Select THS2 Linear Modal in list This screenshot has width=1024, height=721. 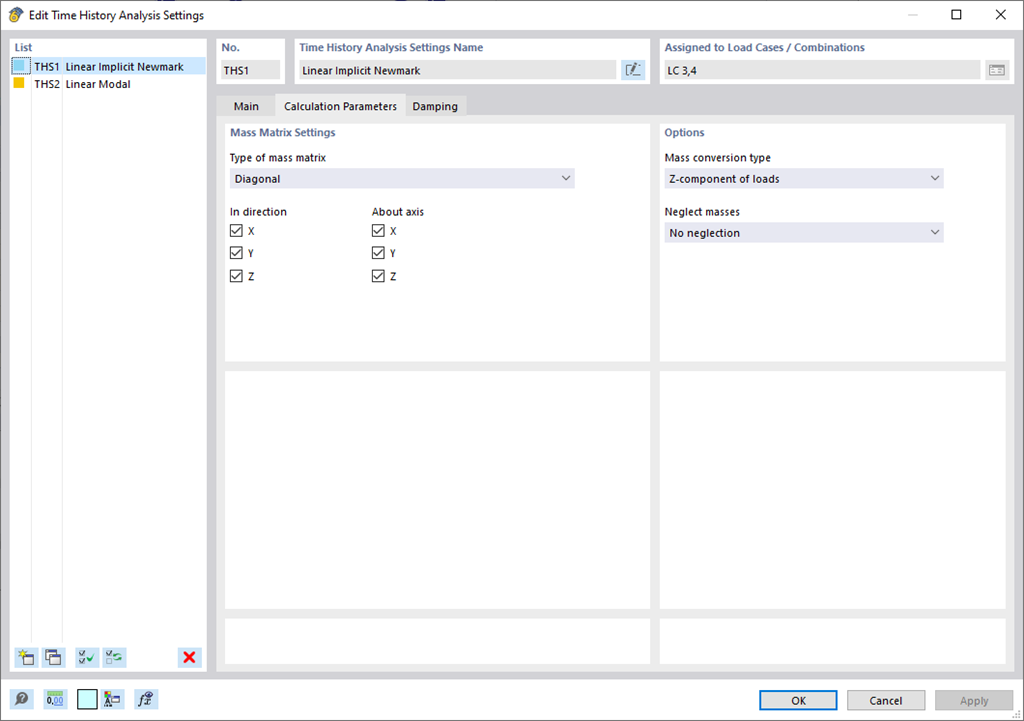(108, 84)
